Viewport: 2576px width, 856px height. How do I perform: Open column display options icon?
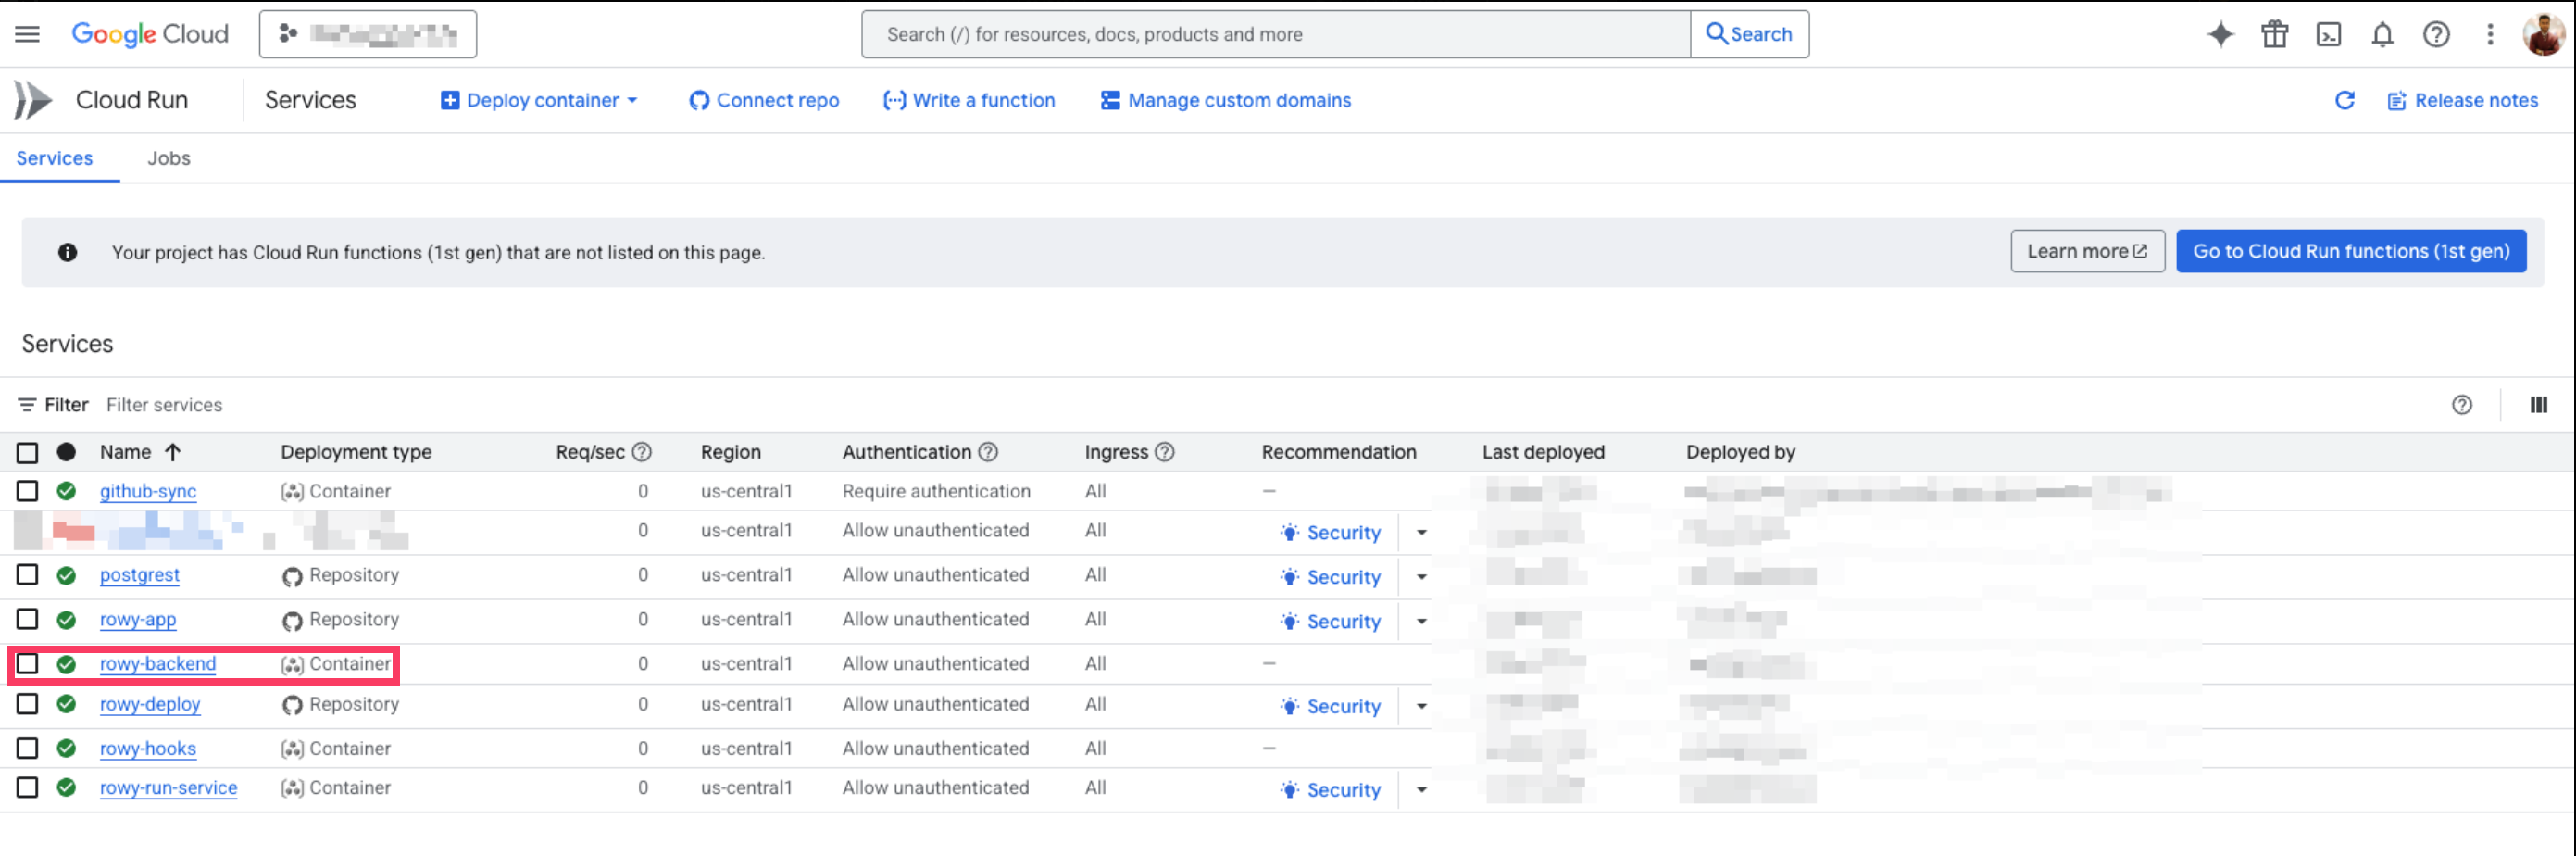pyautogui.click(x=2538, y=405)
